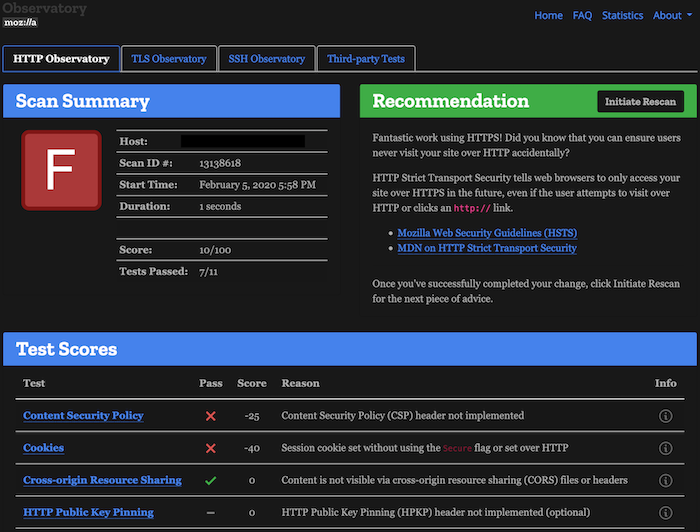This screenshot has width=700, height=532.
Task: Click the Initiate Rescan button
Action: pyautogui.click(x=640, y=102)
